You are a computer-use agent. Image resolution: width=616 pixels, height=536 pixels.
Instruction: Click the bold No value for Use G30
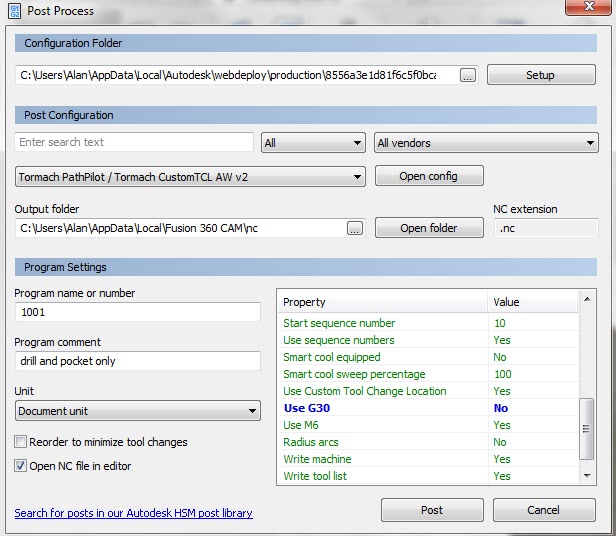(501, 408)
